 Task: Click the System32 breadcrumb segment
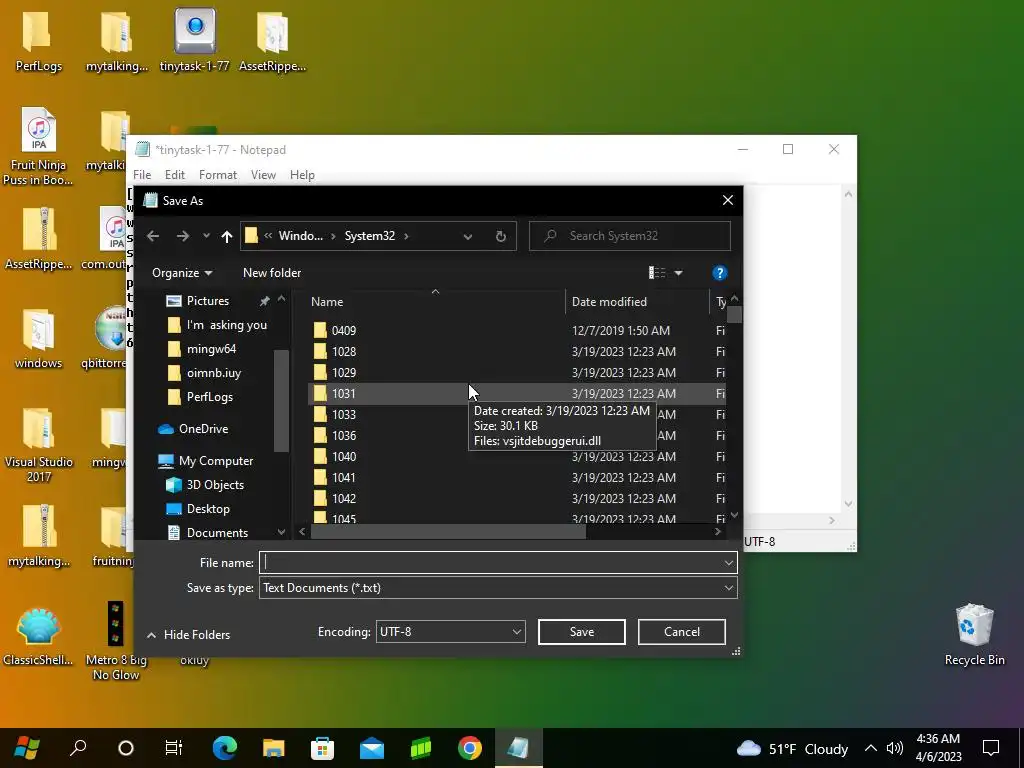click(x=370, y=236)
